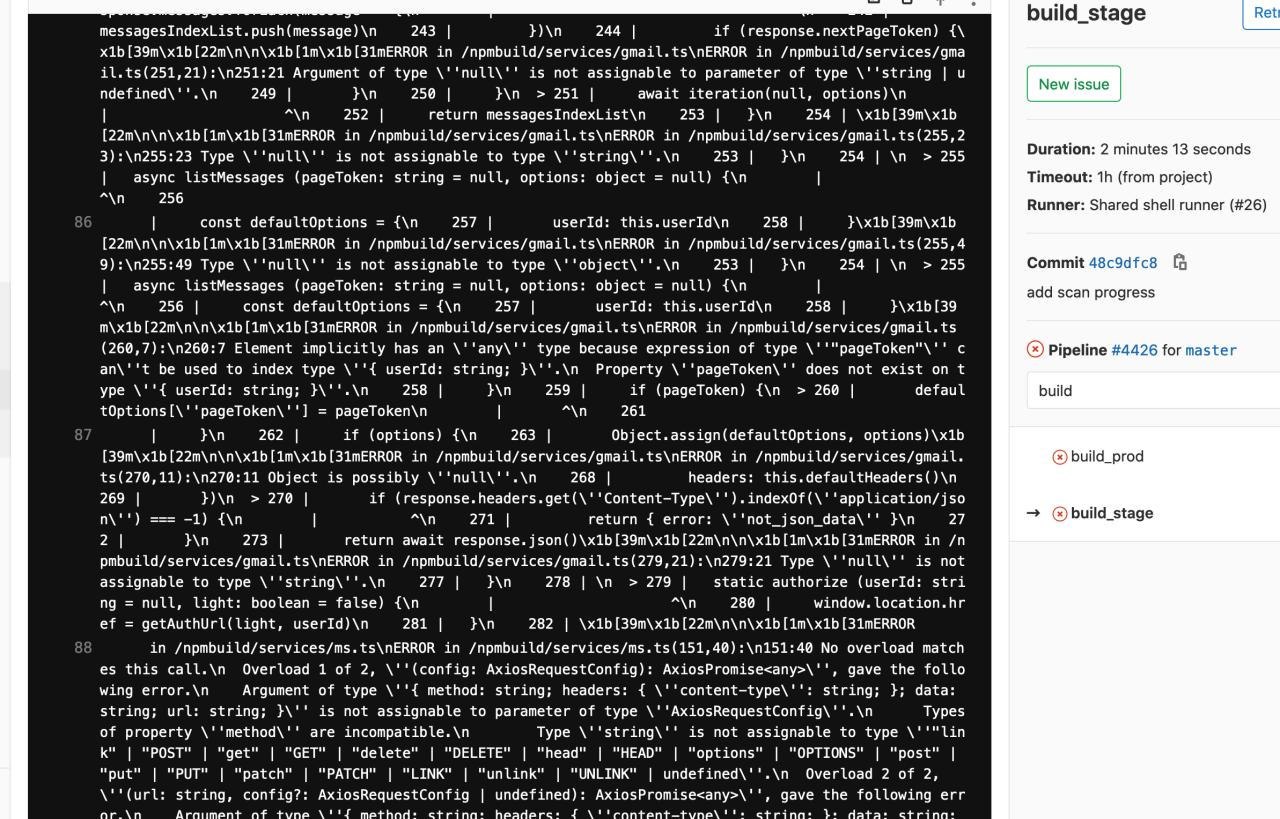This screenshot has height=819, width=1280.
Task: Click inside the job log output area
Action: click(510, 410)
